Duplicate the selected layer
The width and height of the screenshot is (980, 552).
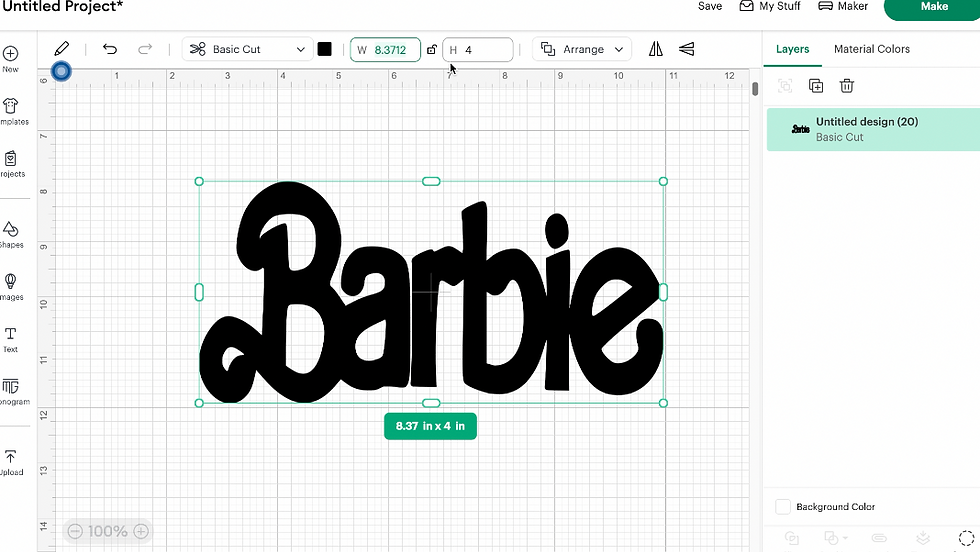coord(816,86)
